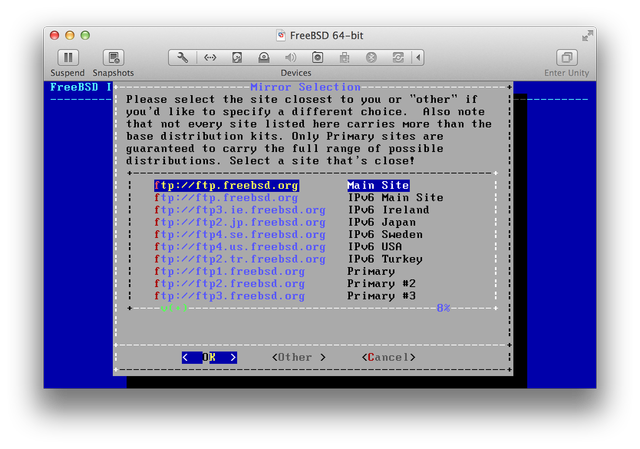The width and height of the screenshot is (640, 449).
Task: Click the "IPv6 Ireland" description
Action: [x=388, y=210]
